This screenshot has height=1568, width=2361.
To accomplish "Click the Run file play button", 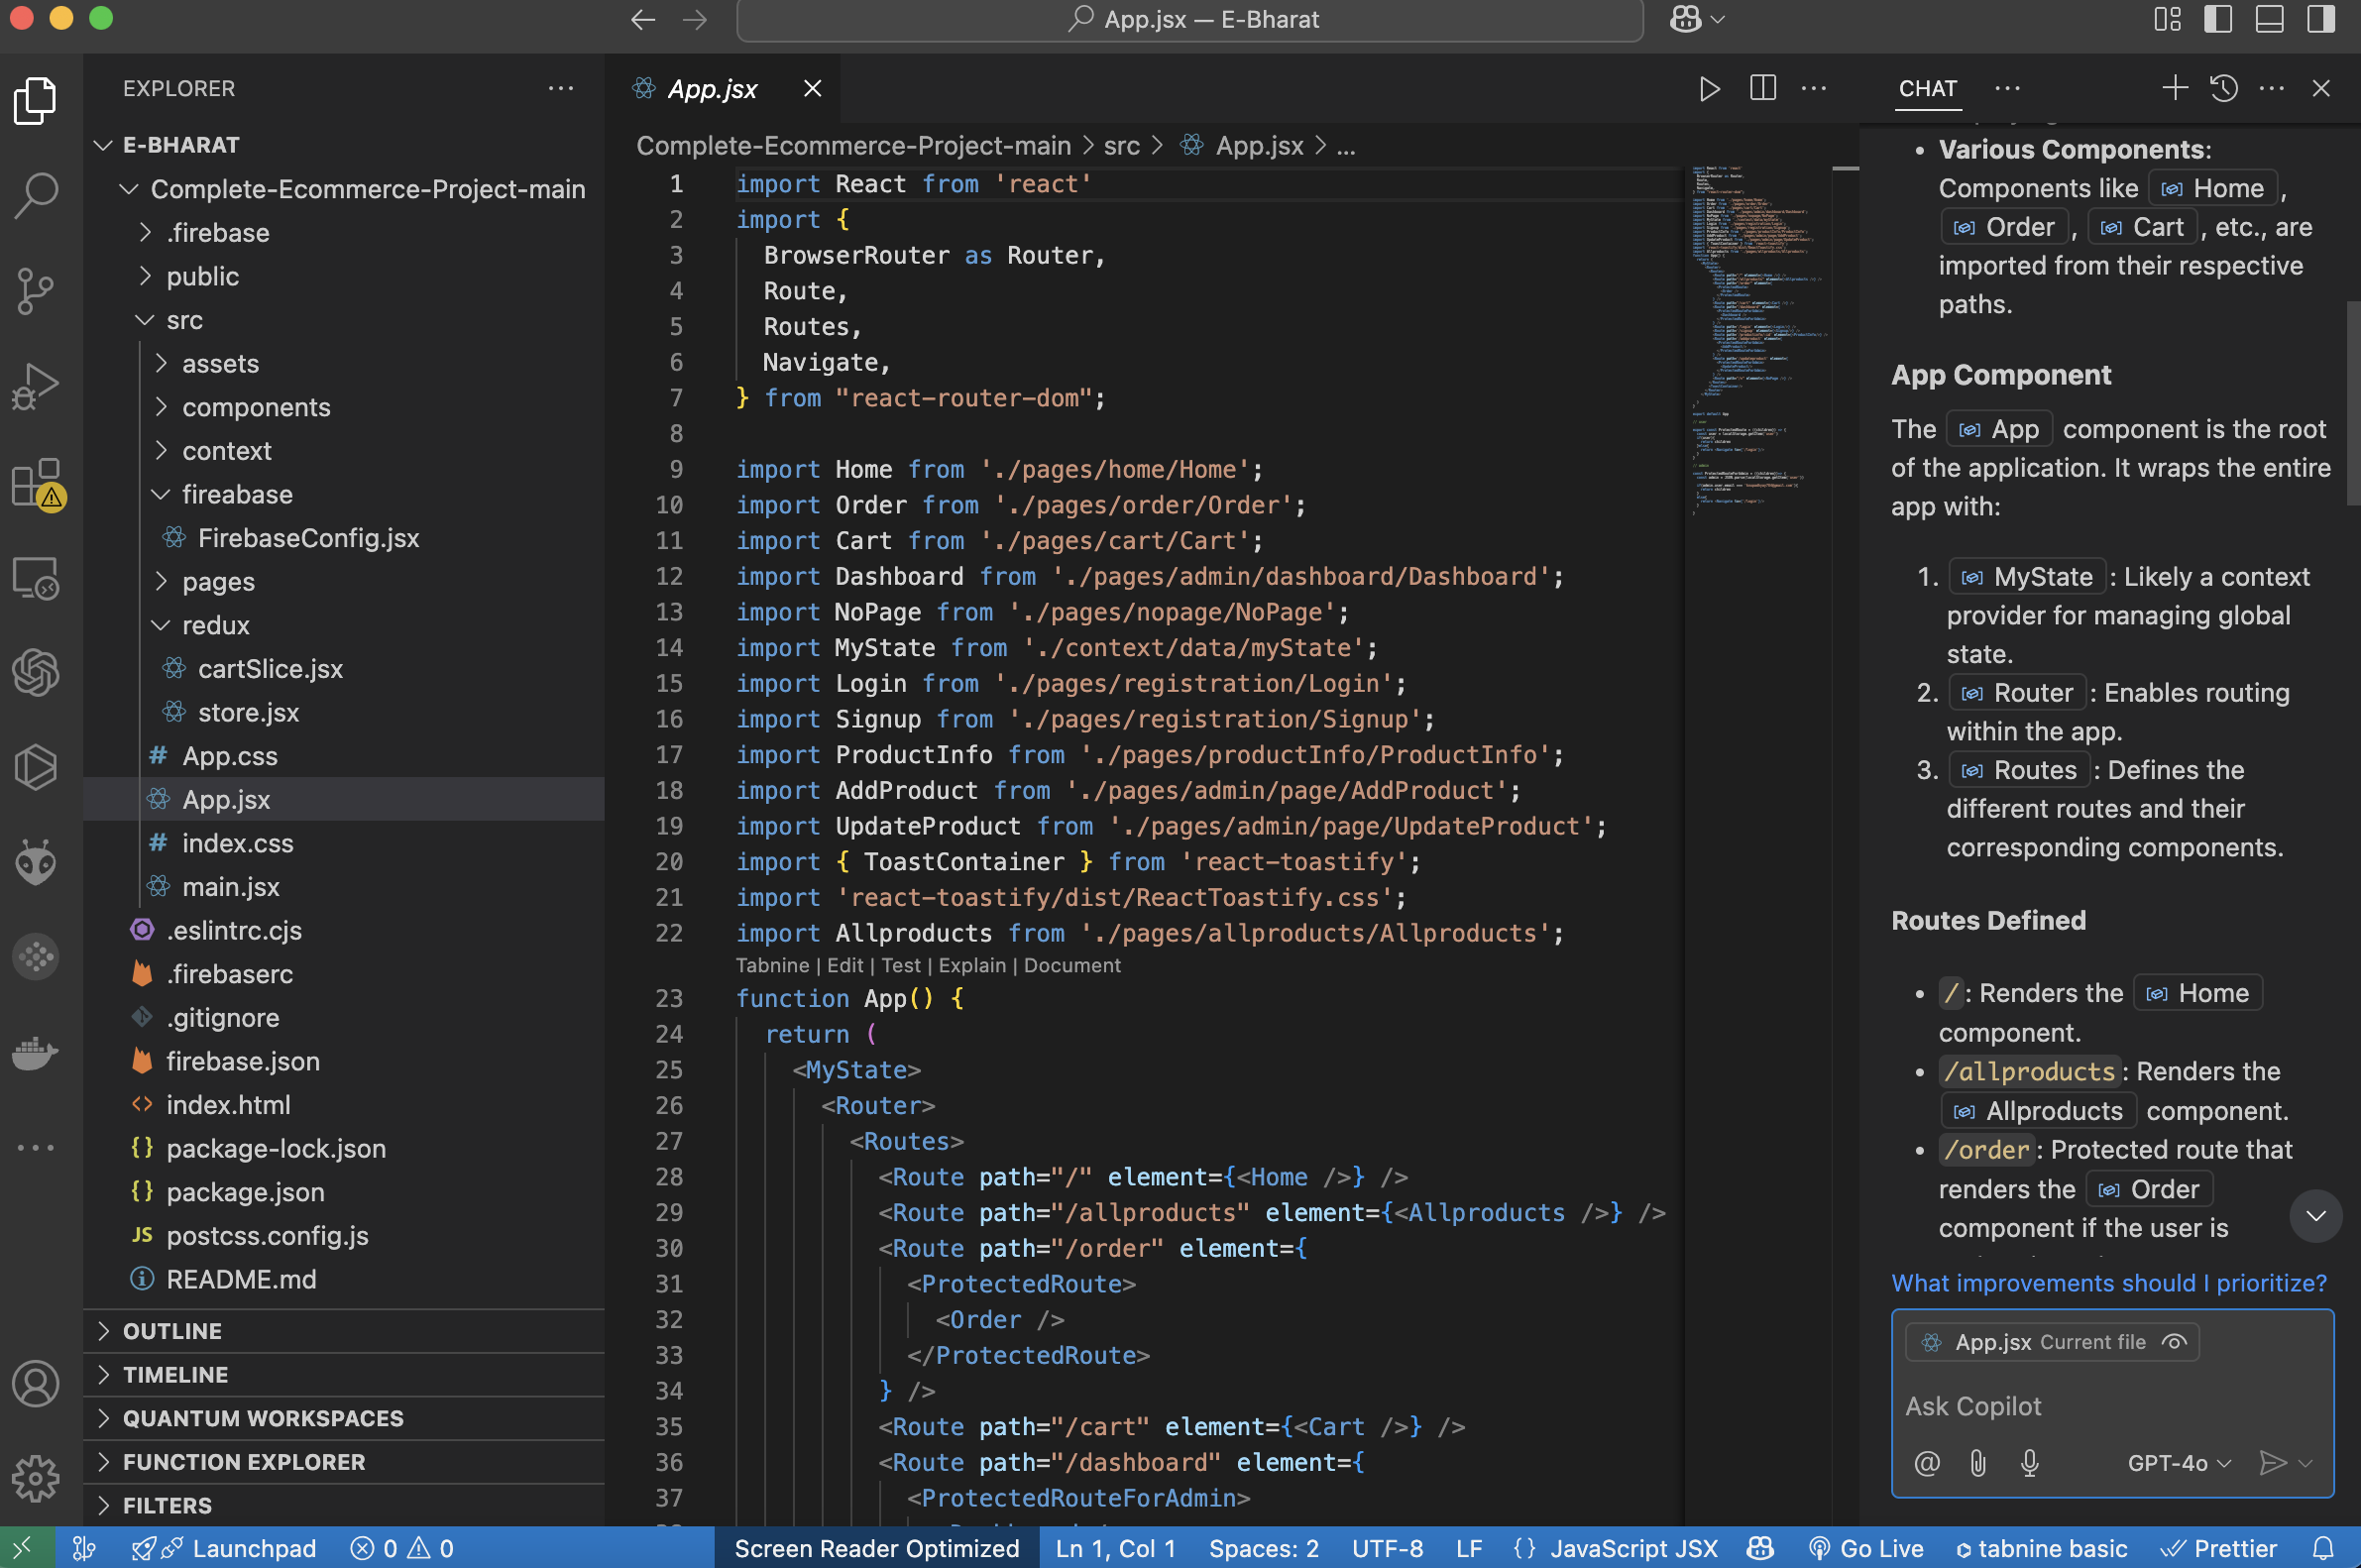I will (x=1709, y=89).
